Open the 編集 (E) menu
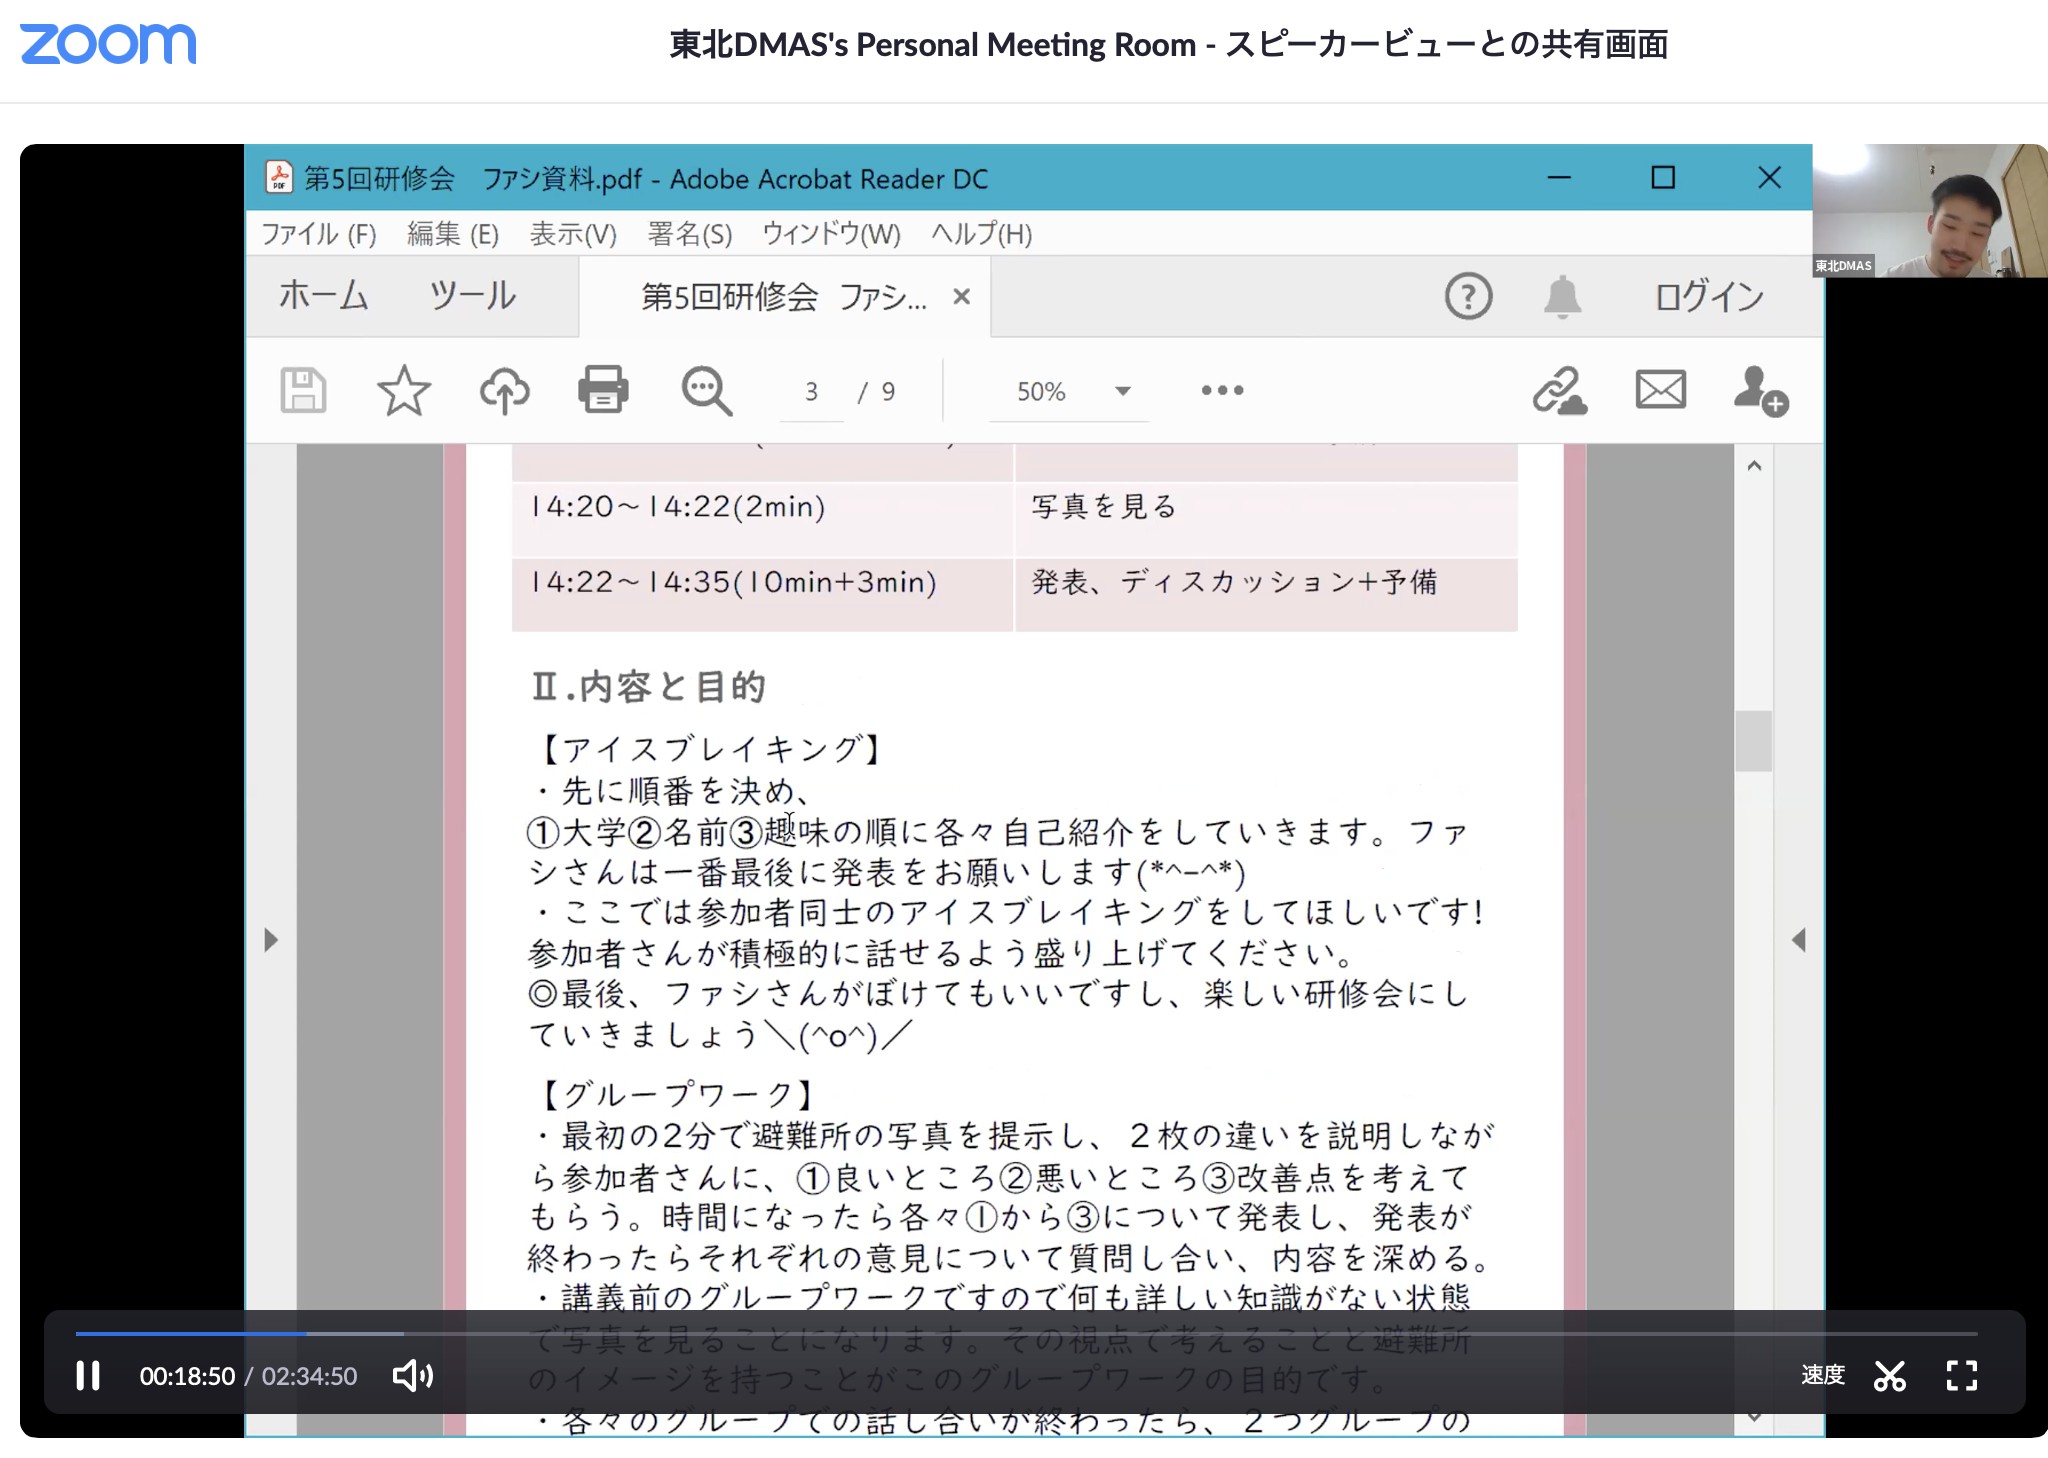 click(x=453, y=234)
